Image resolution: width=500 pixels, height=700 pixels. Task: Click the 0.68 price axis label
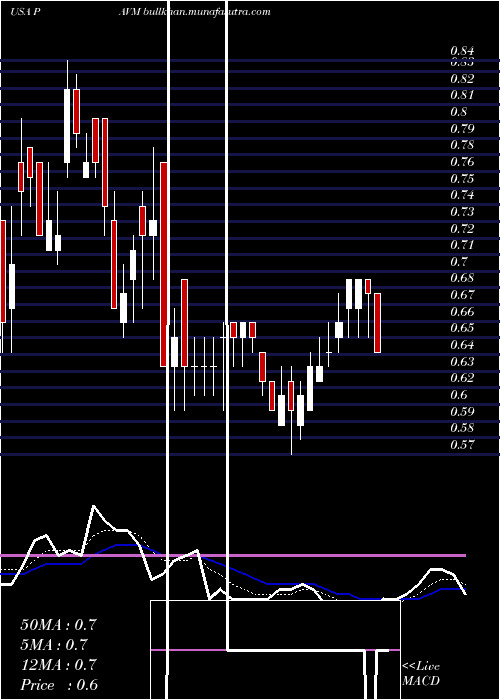point(462,278)
